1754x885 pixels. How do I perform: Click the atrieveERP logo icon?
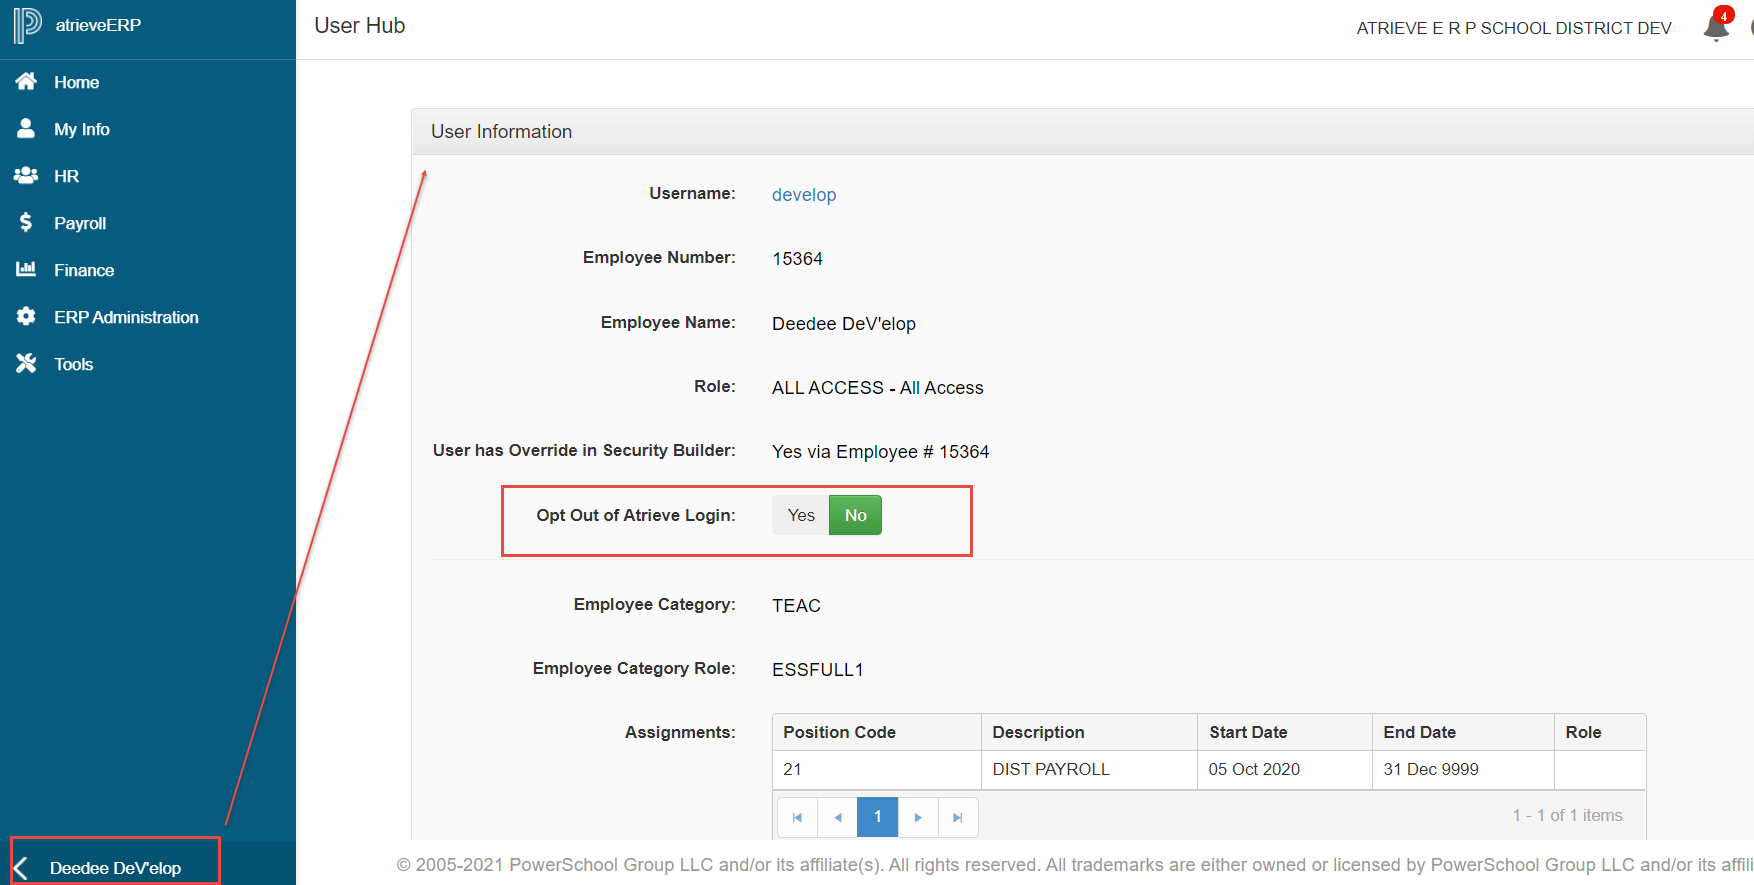pos(27,25)
